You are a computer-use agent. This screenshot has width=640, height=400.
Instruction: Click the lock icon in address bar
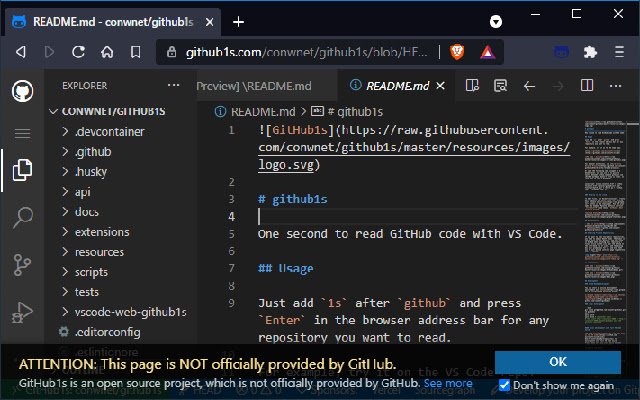[x=171, y=52]
